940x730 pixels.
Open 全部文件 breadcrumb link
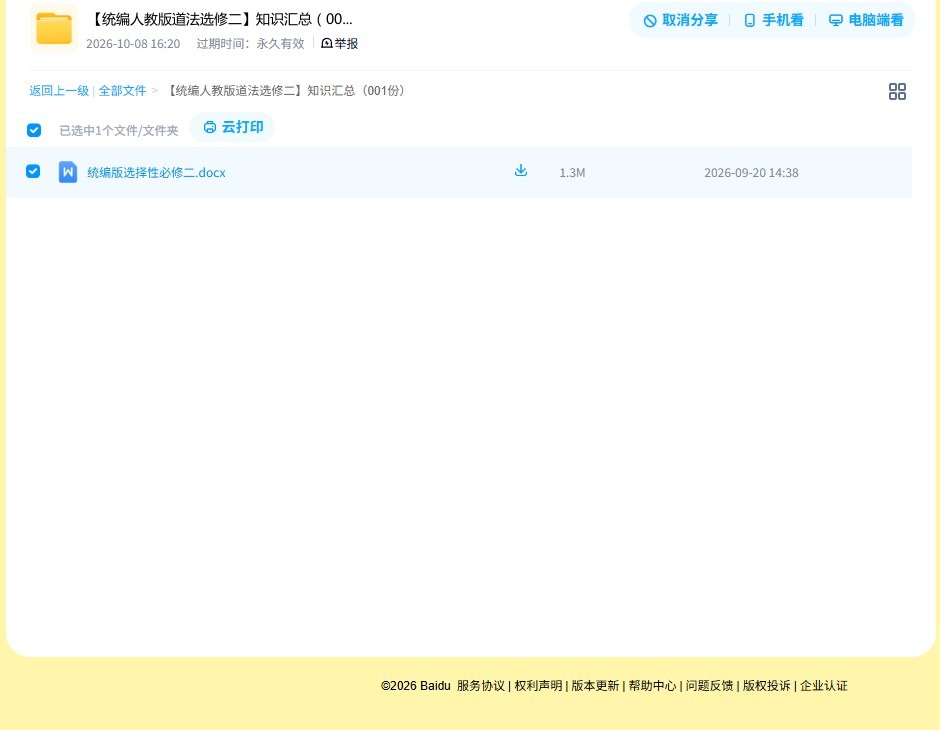click(x=122, y=91)
